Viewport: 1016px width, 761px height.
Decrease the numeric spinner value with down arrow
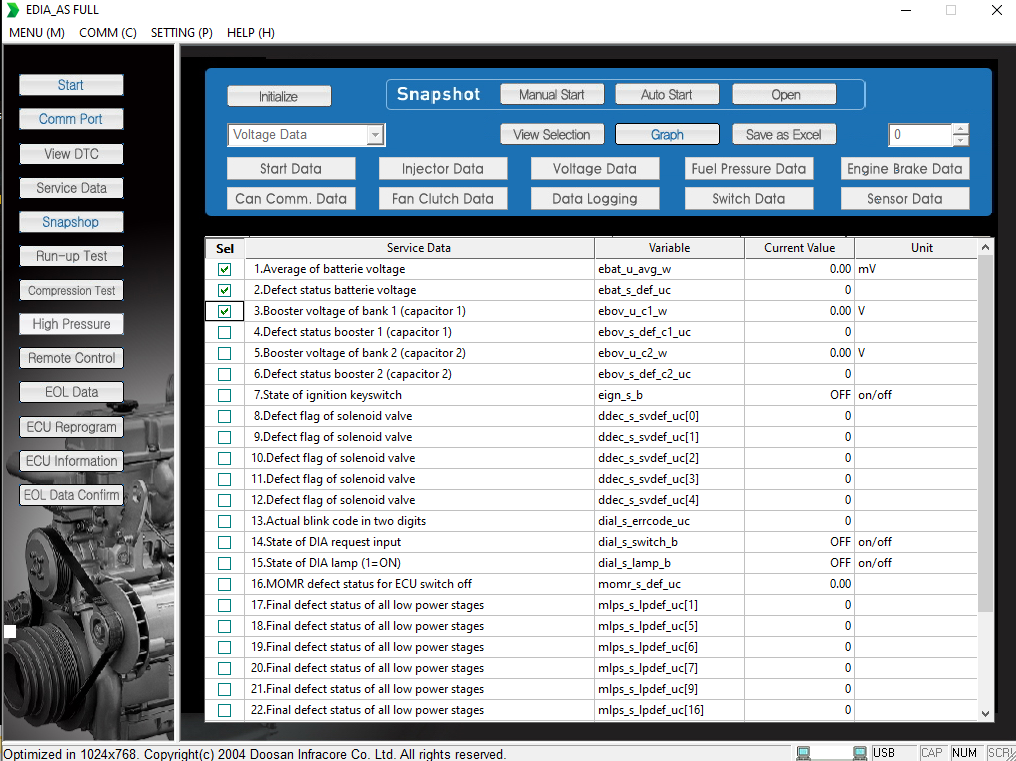point(962,140)
